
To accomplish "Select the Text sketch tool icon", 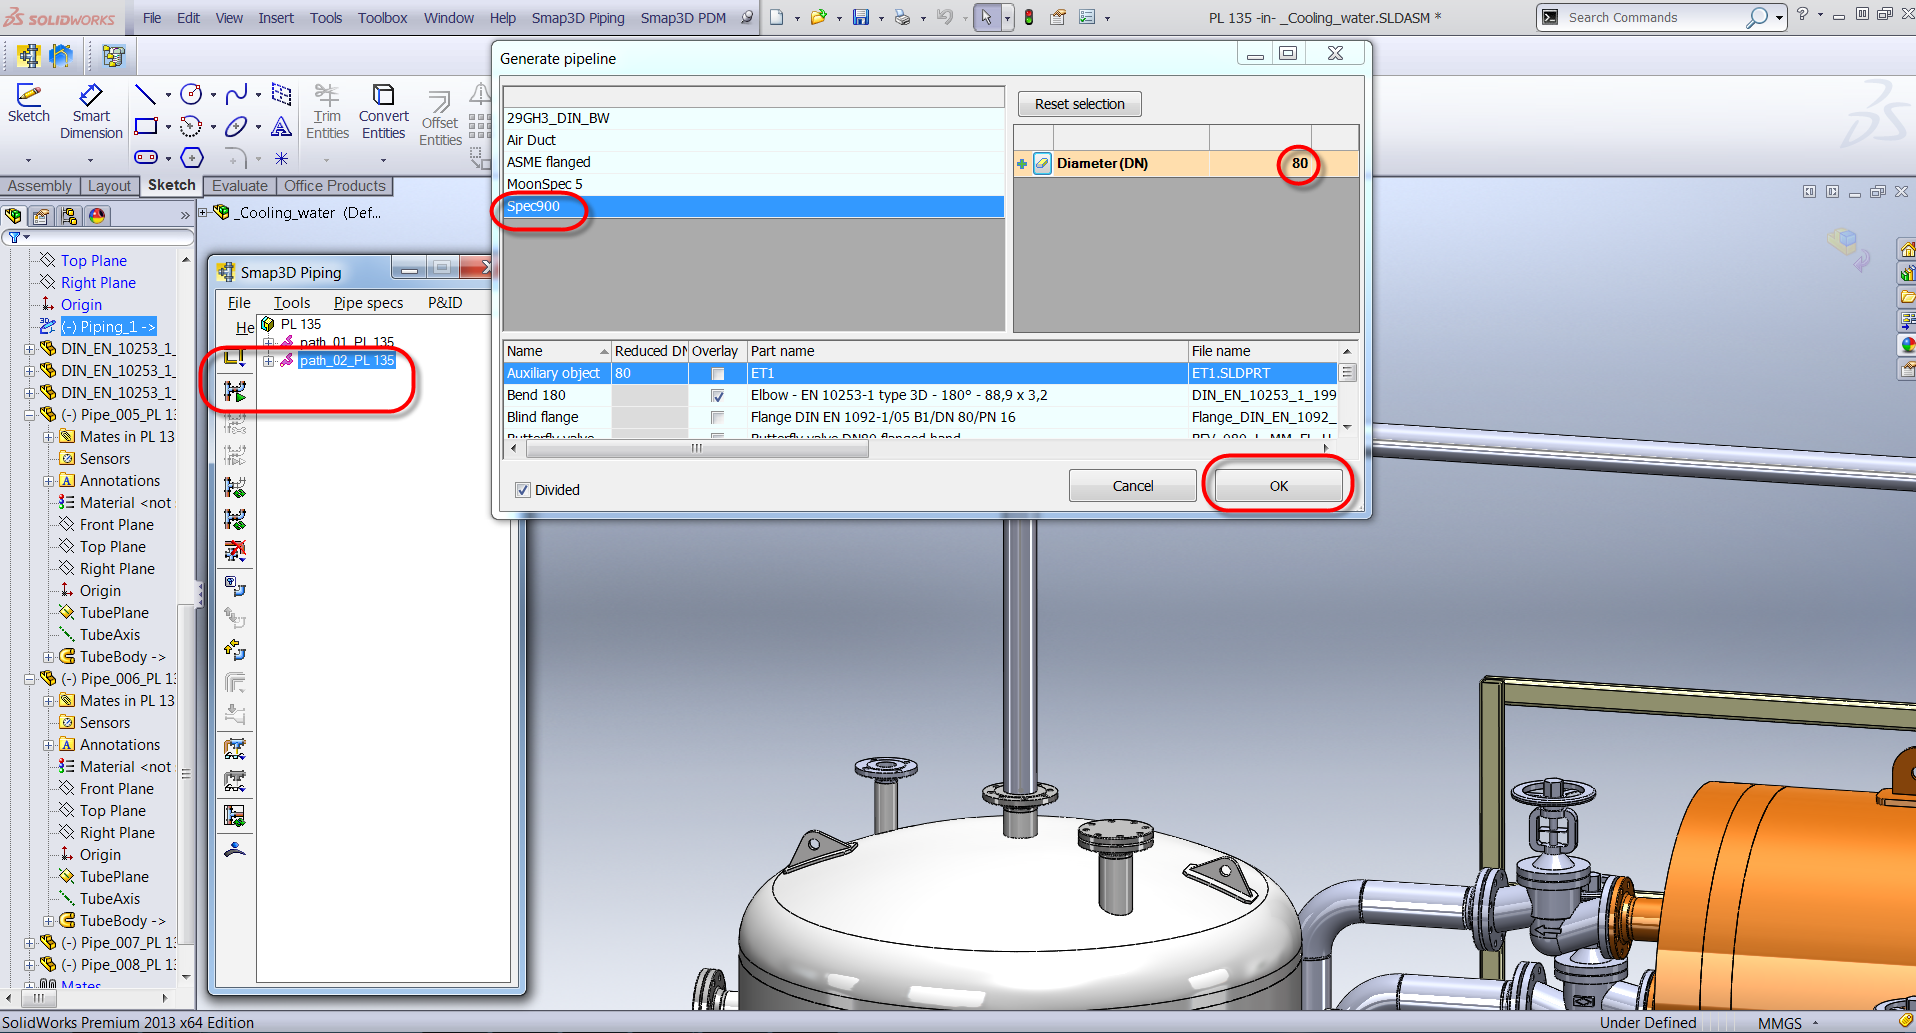I will tap(281, 127).
